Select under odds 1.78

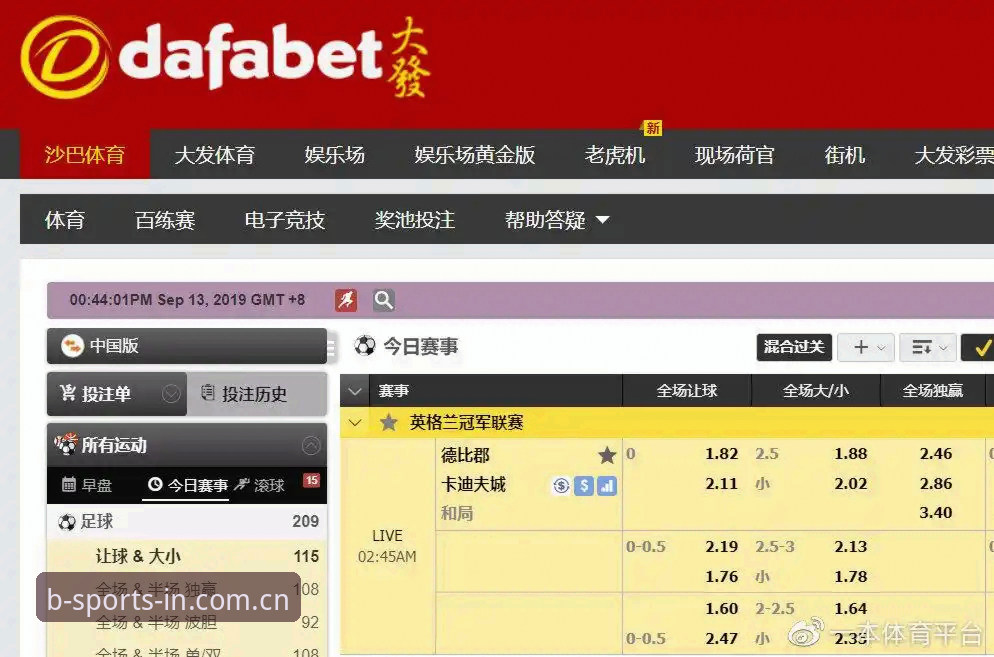851,577
